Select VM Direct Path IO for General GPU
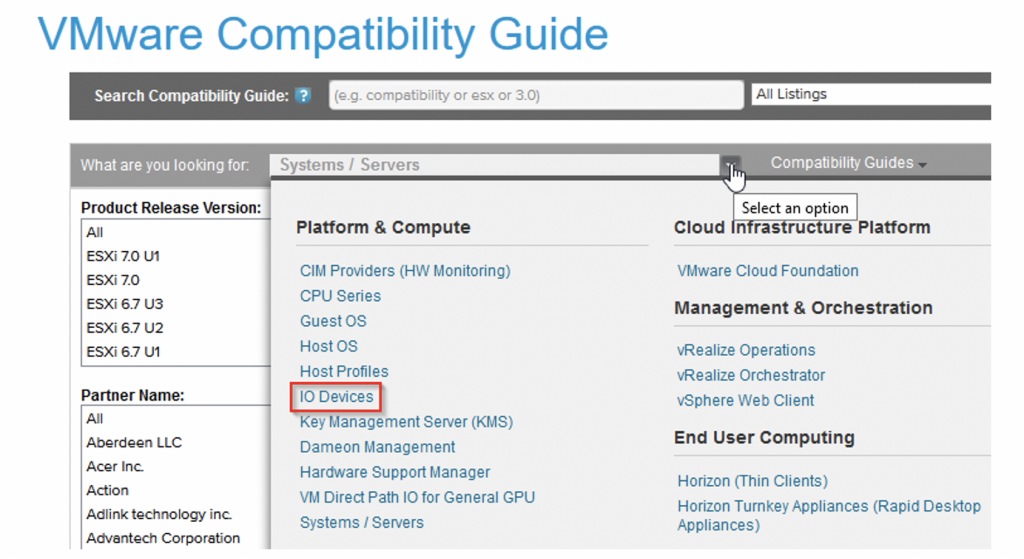Screen dimensions: 1024x559 pyautogui.click(x=417, y=497)
